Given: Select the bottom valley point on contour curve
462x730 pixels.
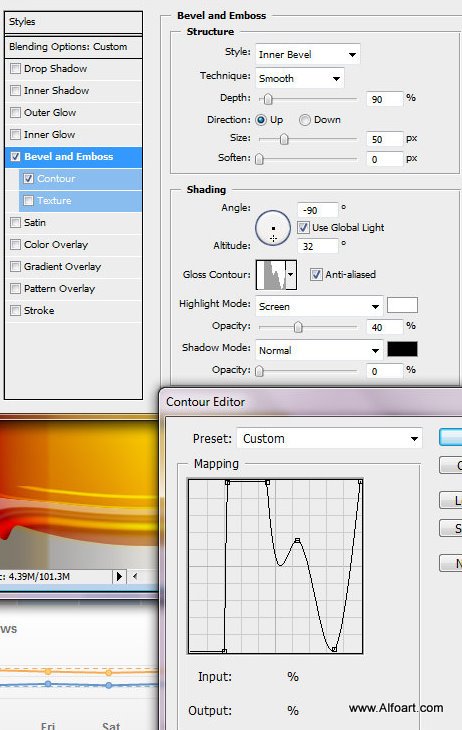Looking at the screenshot, I should click(x=334, y=649).
